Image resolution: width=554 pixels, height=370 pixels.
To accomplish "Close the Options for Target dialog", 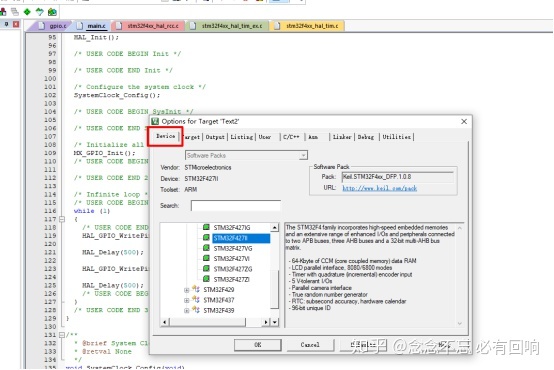I will 464,121.
